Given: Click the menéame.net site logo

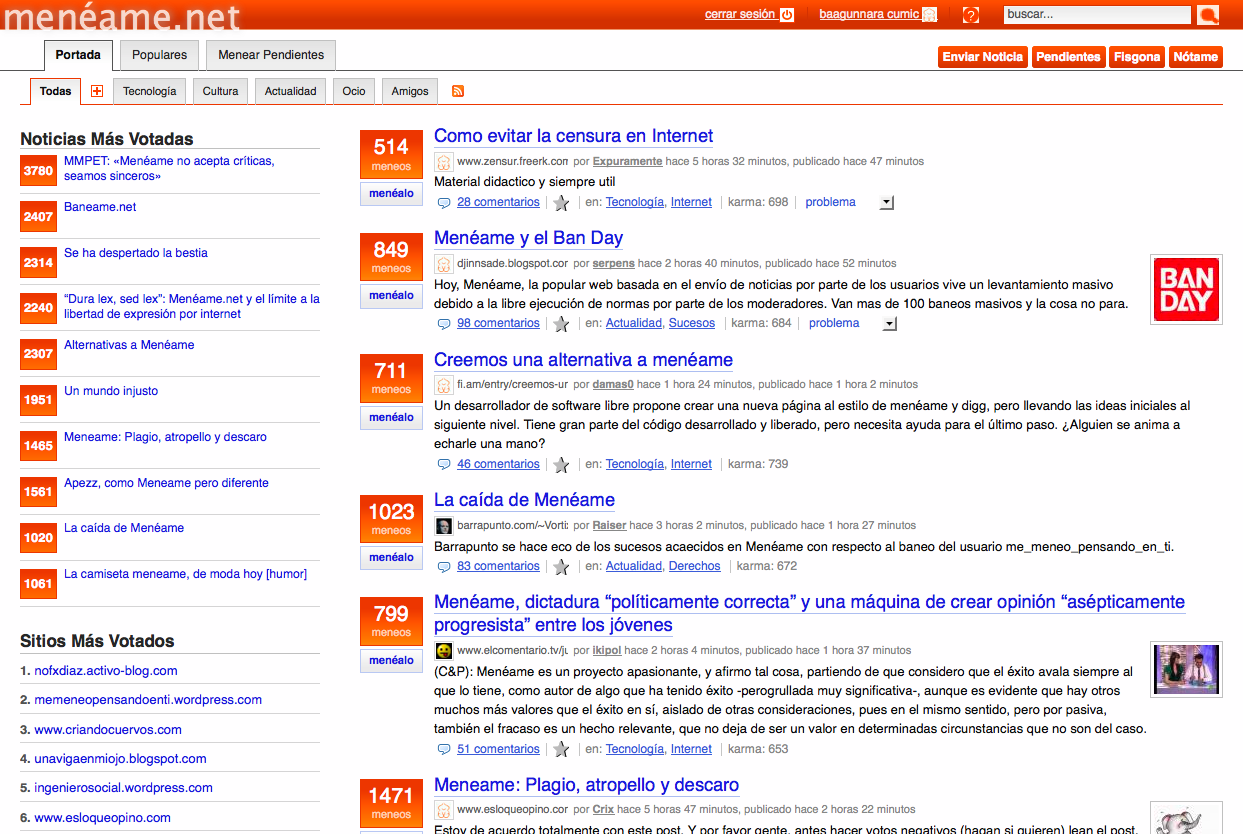Looking at the screenshot, I should point(122,16).
